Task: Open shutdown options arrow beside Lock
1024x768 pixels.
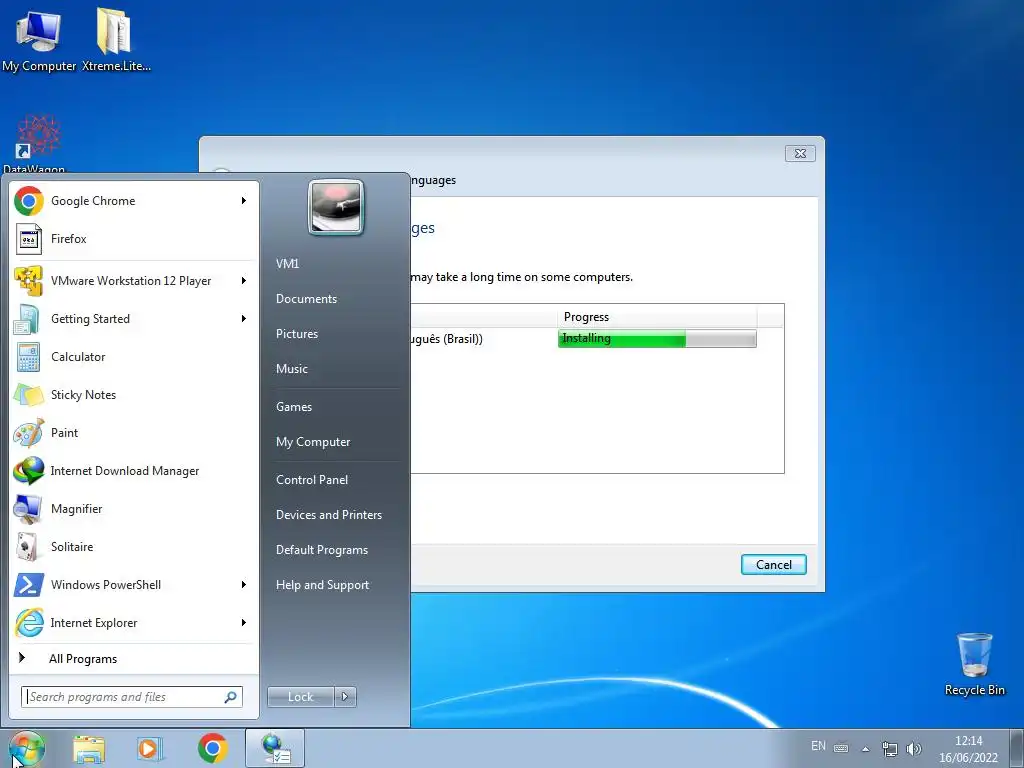Action: click(x=345, y=697)
